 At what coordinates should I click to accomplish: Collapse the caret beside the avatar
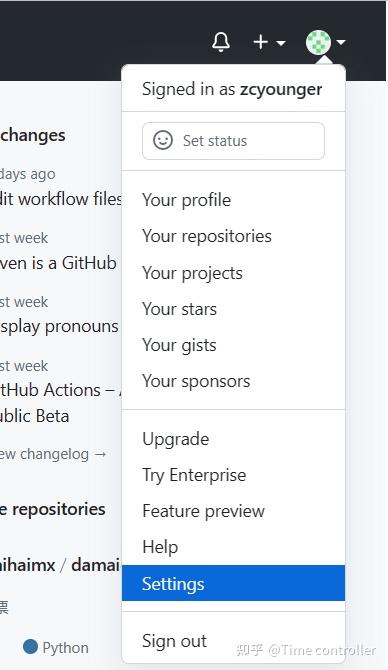341,42
